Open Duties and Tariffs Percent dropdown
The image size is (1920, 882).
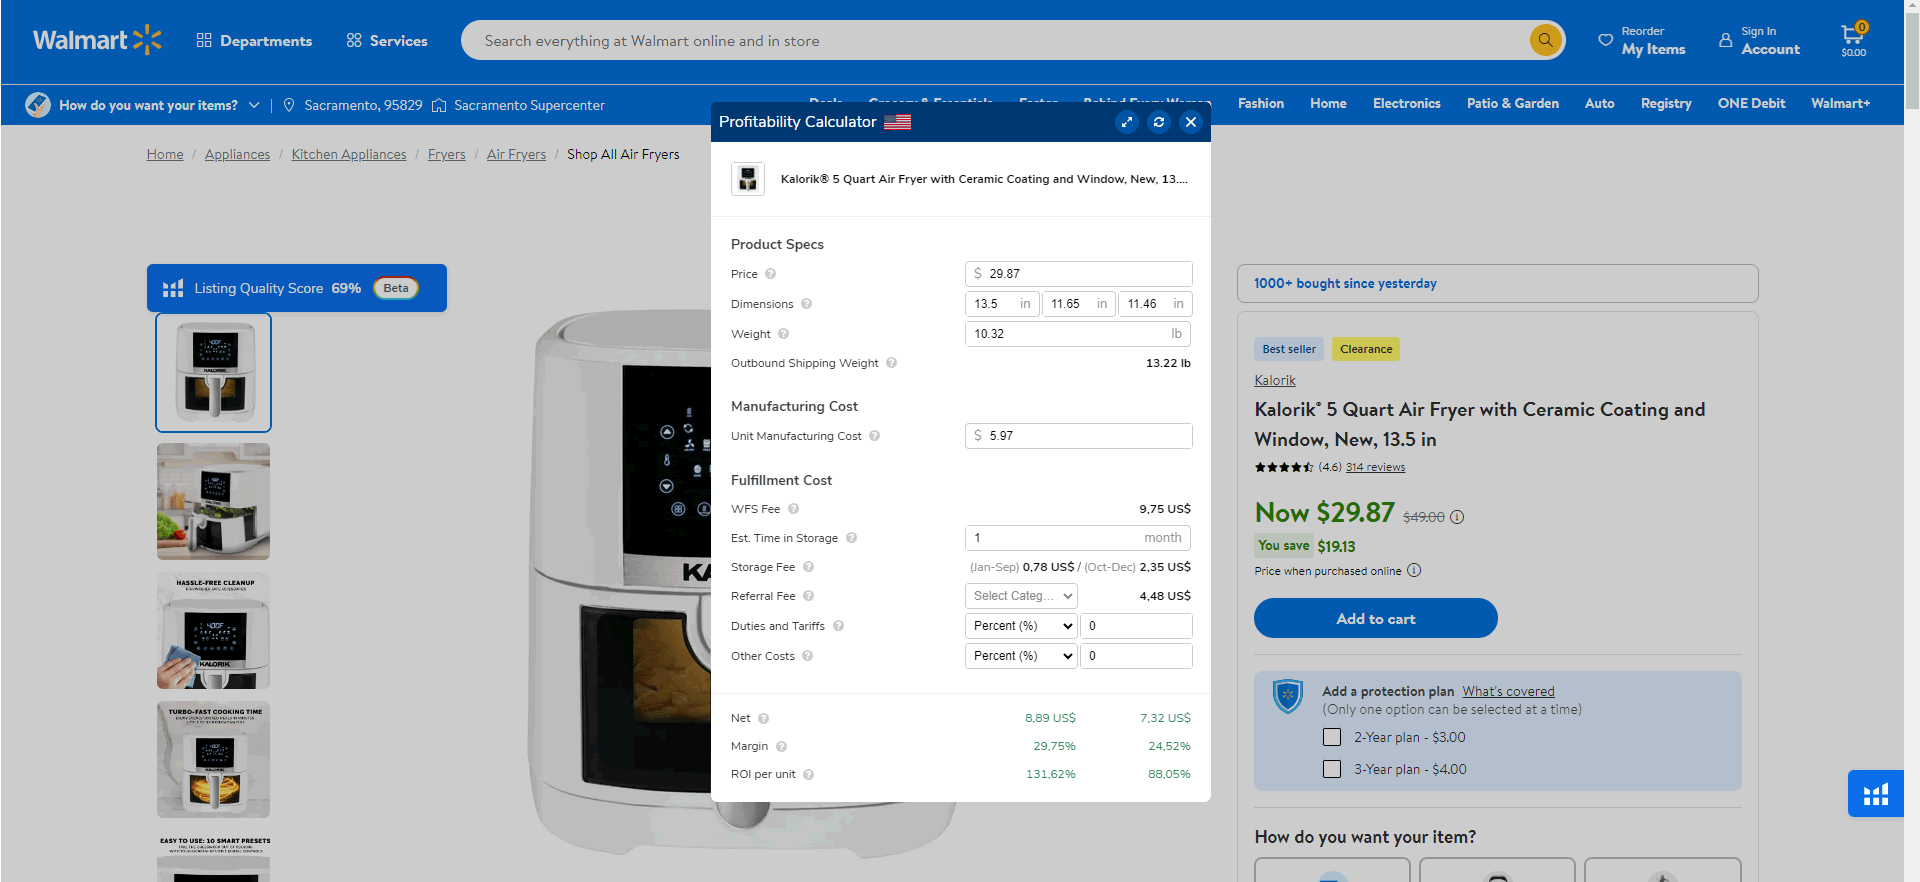1021,626
